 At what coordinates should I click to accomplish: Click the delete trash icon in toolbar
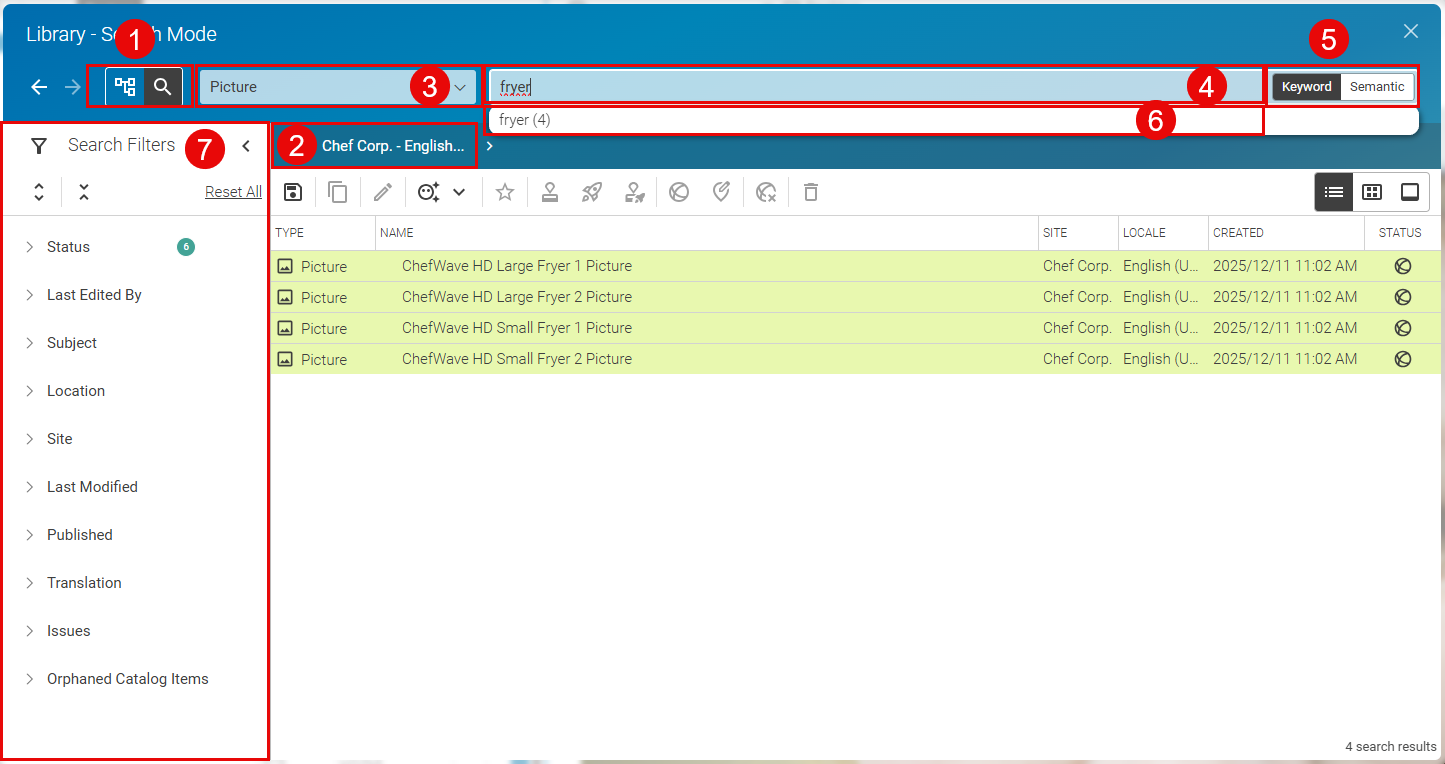click(810, 191)
